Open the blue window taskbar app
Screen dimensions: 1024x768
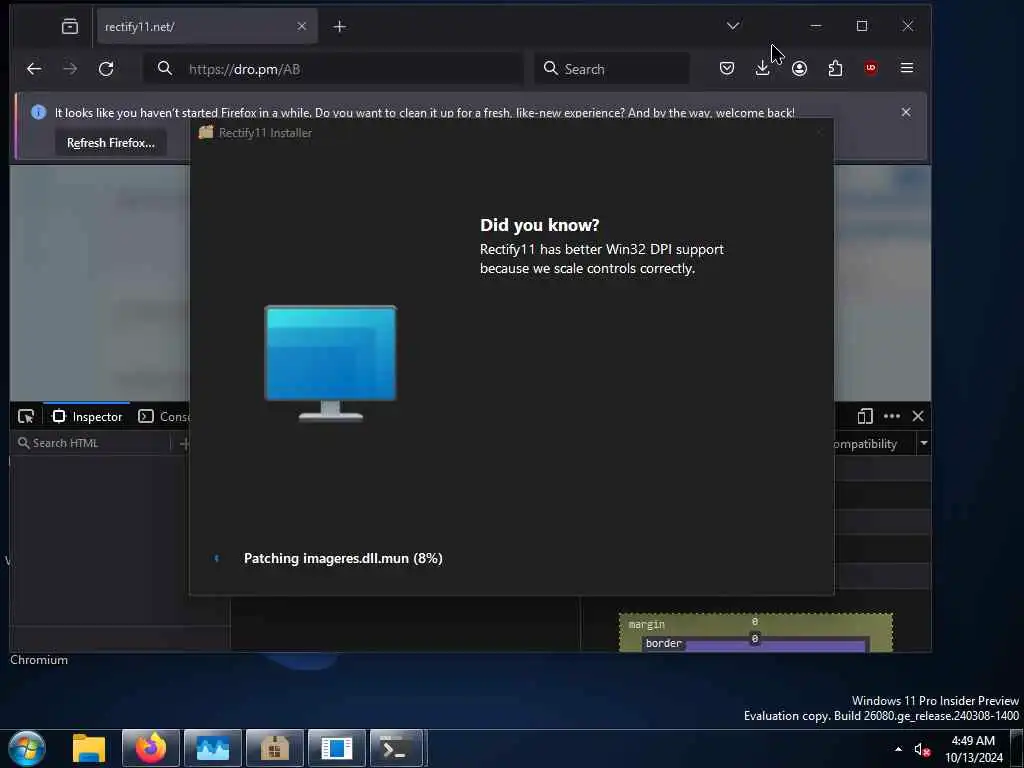[337, 748]
